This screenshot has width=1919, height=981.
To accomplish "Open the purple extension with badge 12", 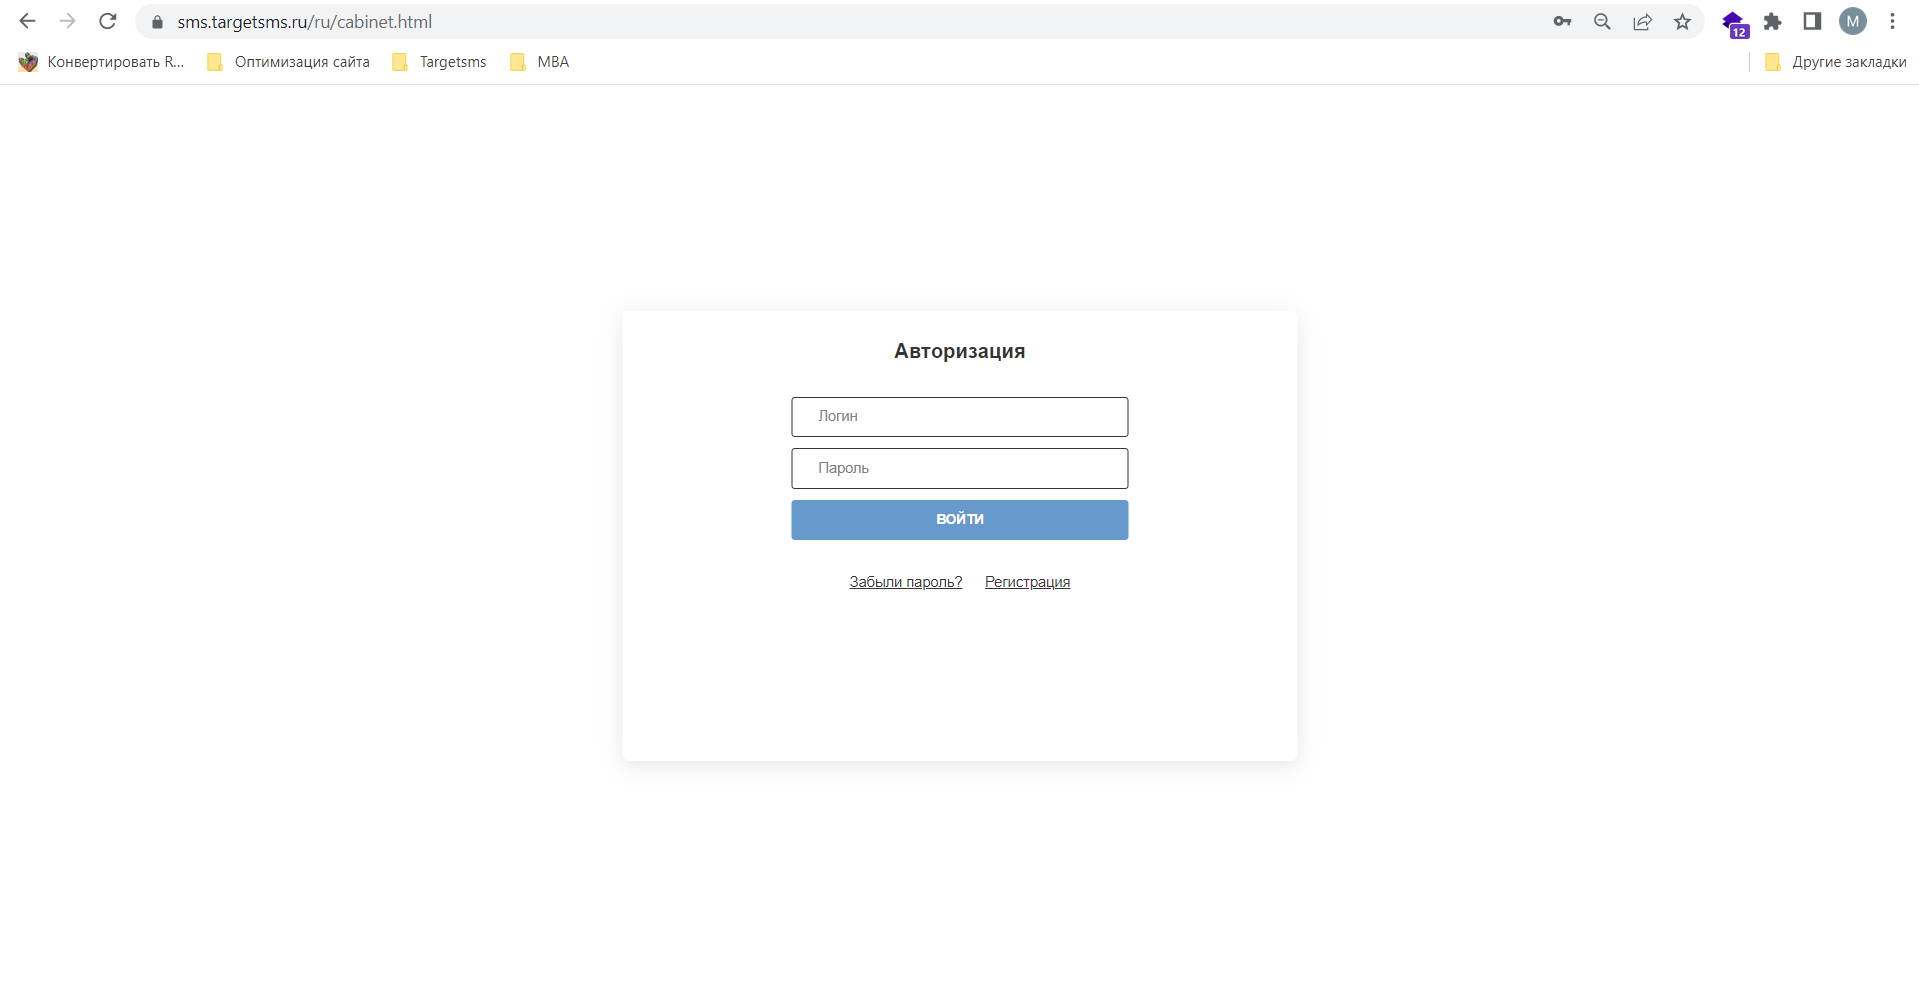I will point(1734,23).
